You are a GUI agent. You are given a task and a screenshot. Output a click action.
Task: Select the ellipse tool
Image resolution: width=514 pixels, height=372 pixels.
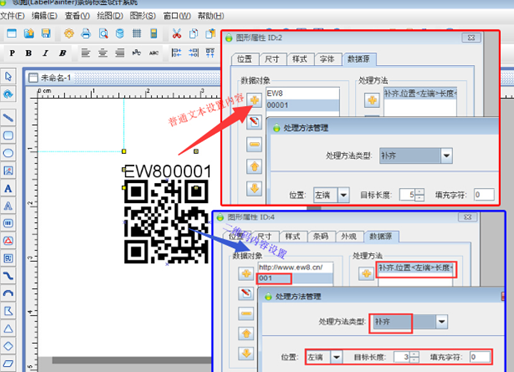click(8, 153)
